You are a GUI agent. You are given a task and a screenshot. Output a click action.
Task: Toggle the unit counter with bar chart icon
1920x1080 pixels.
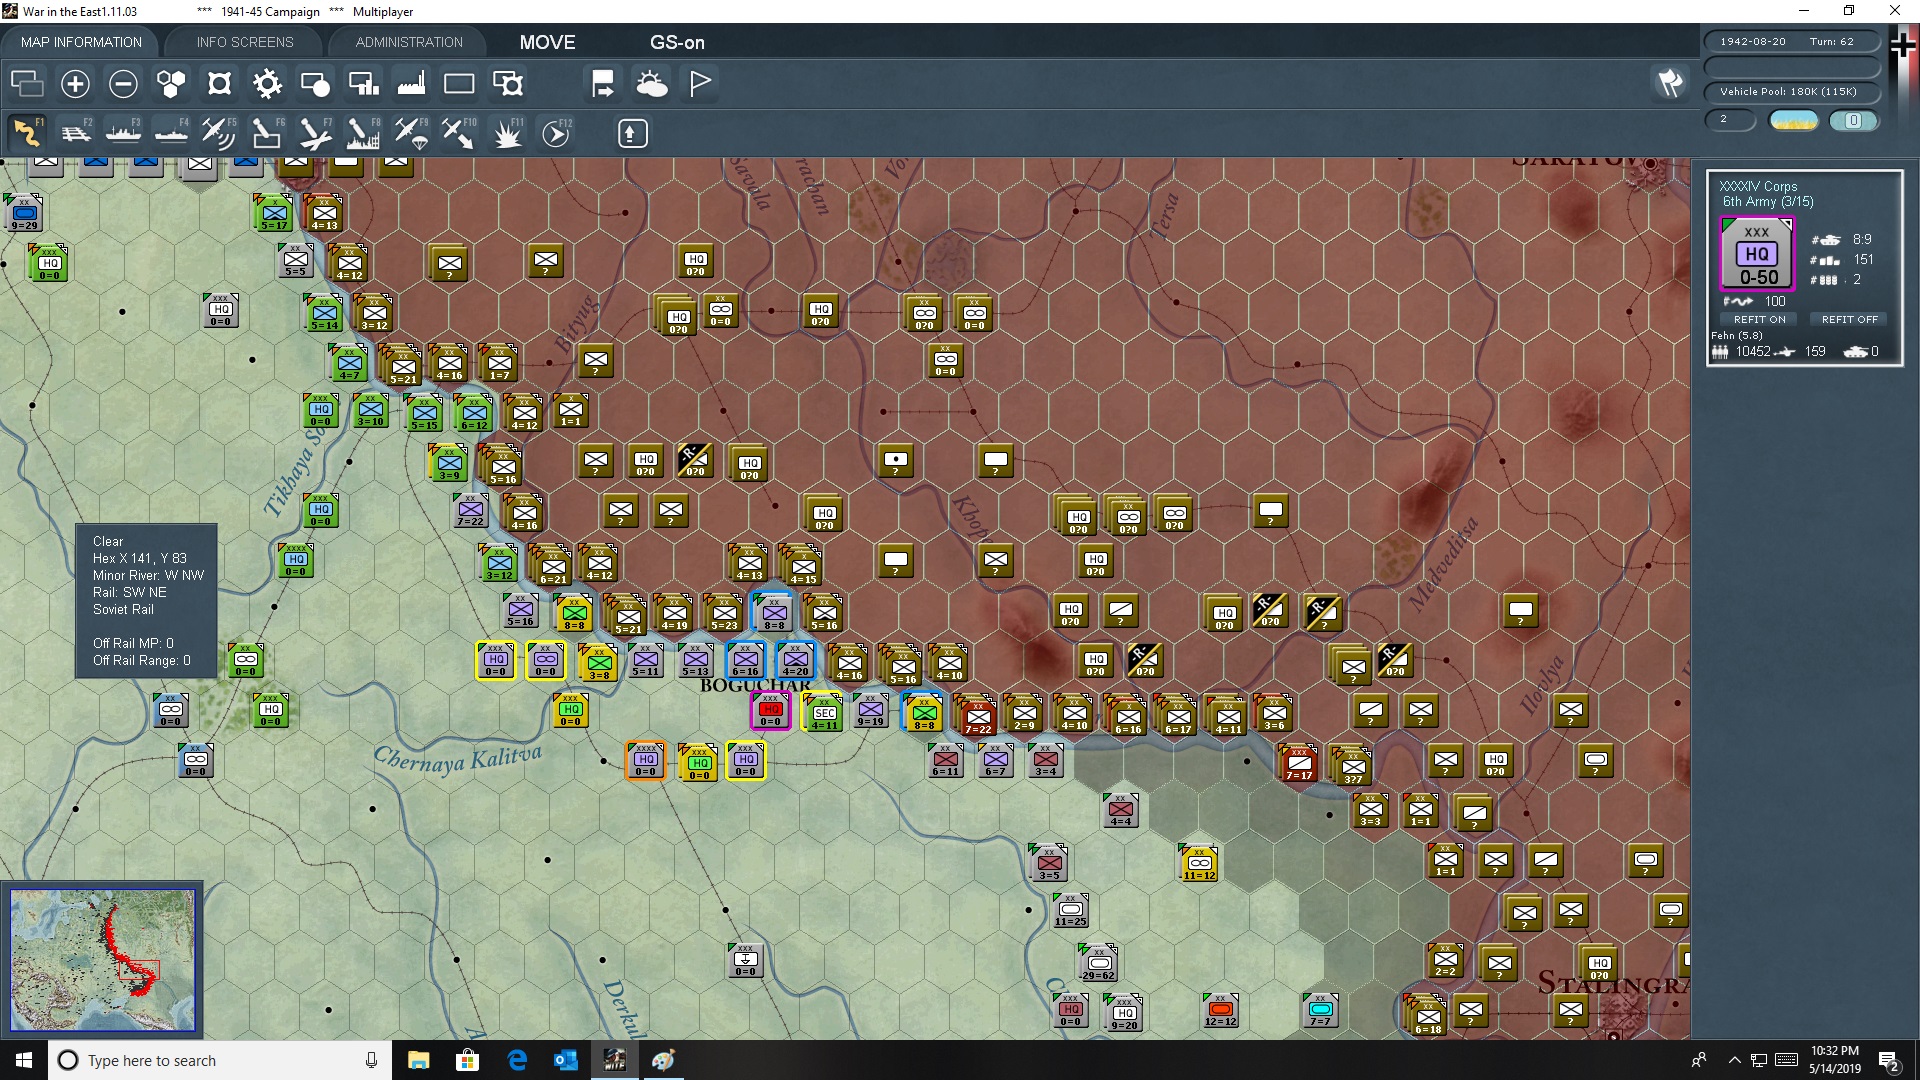(x=363, y=84)
